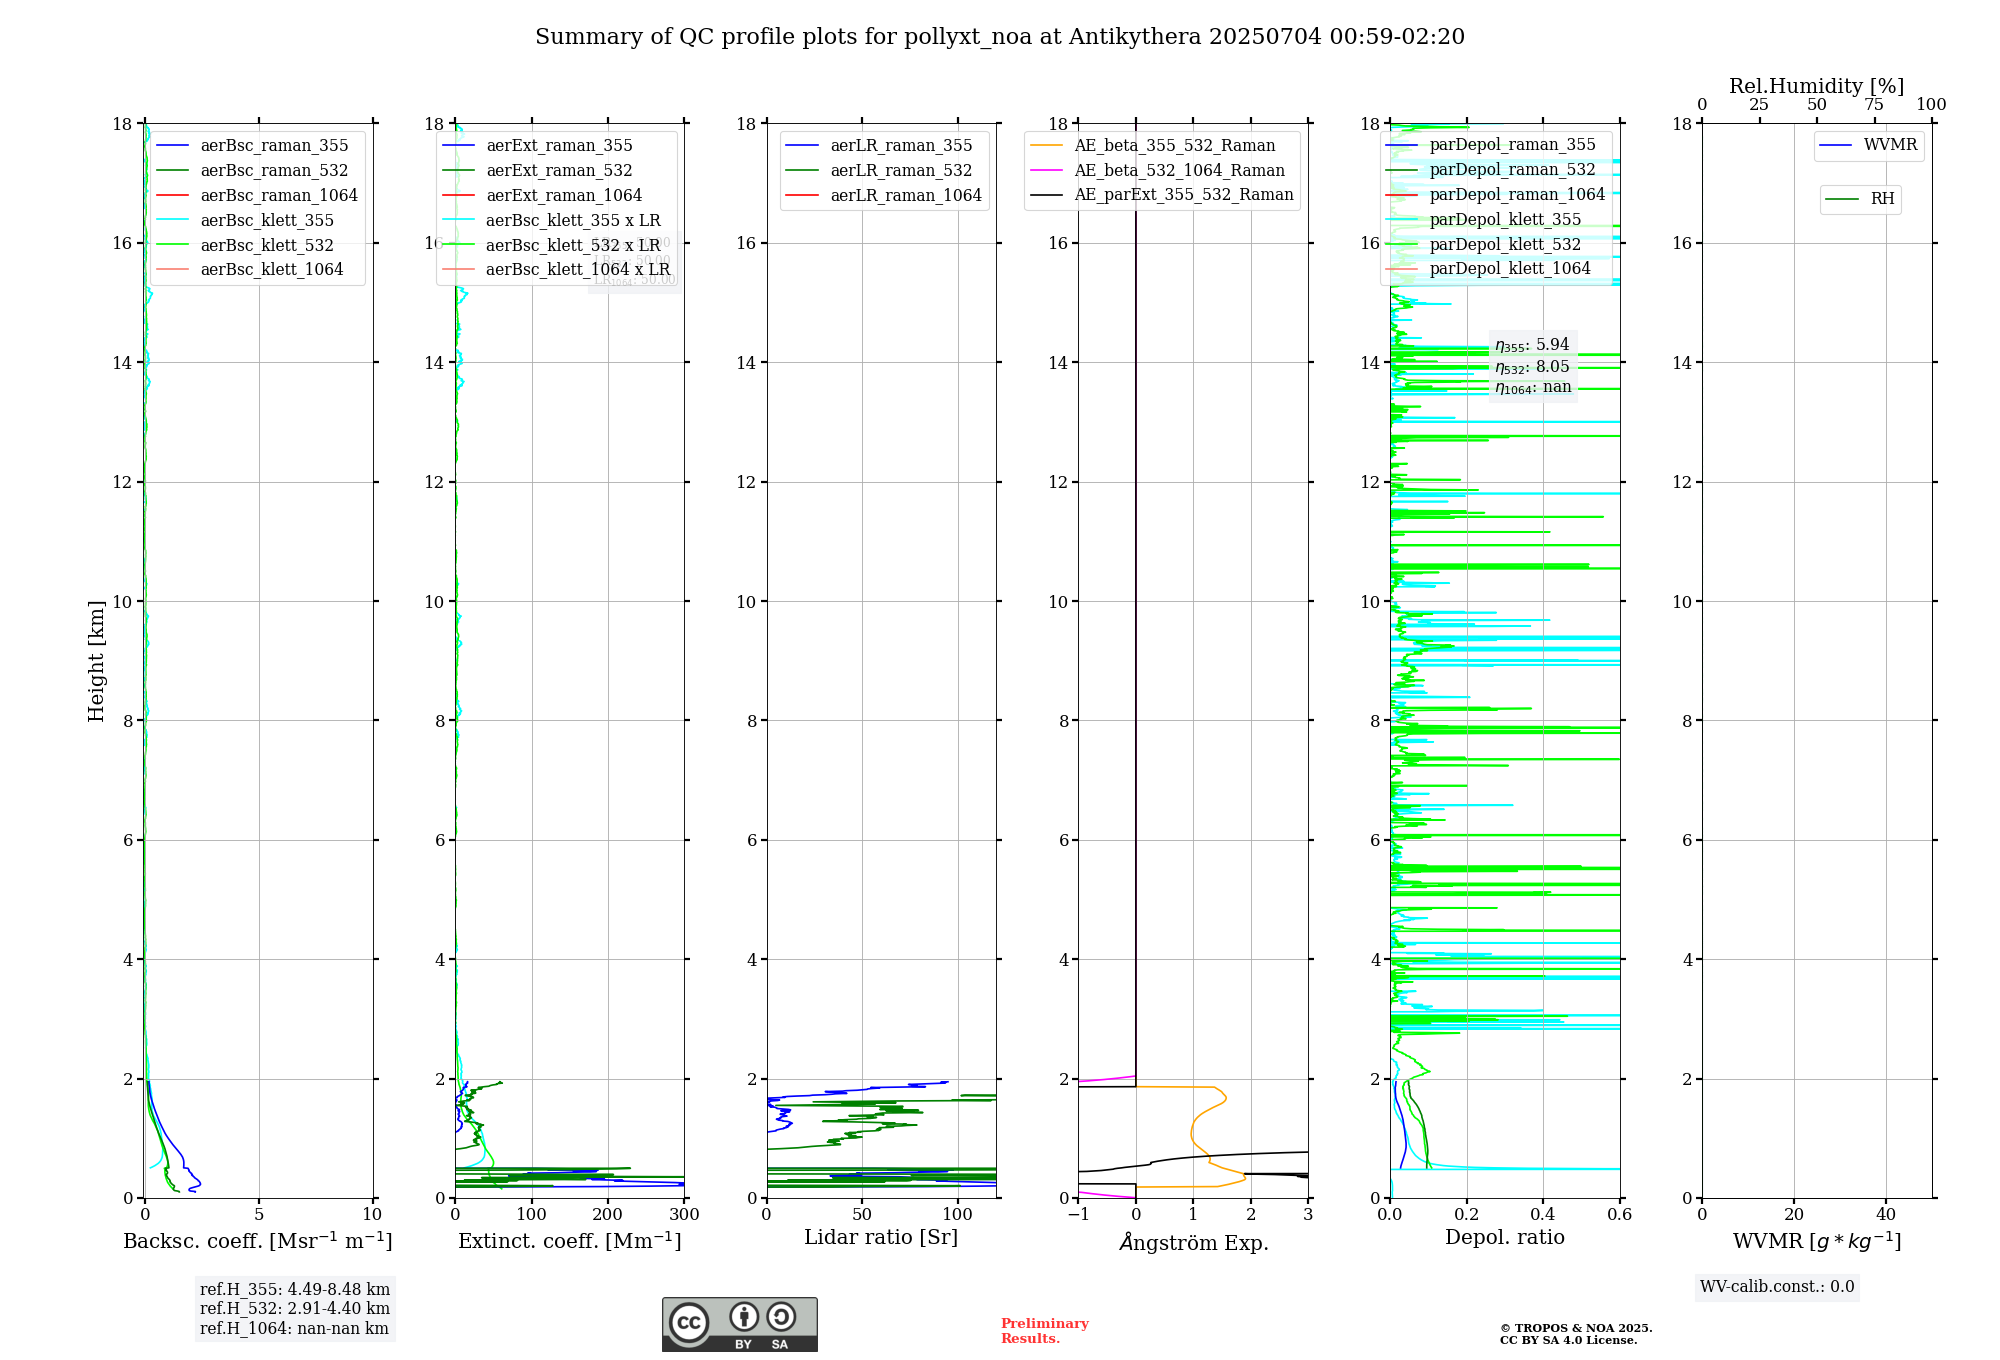The image size is (2000, 1360).
Task: Select legend entry aerBsc_klett_1064
Action: click(x=250, y=270)
